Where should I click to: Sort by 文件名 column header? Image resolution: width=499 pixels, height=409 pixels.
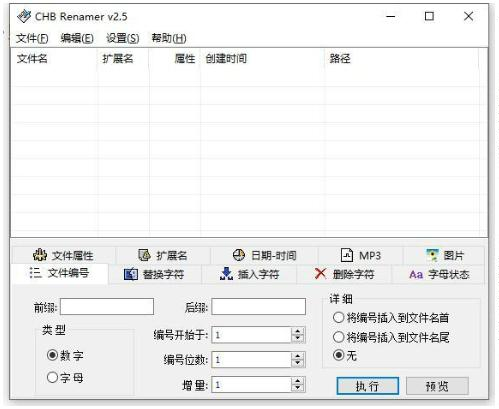(54, 59)
